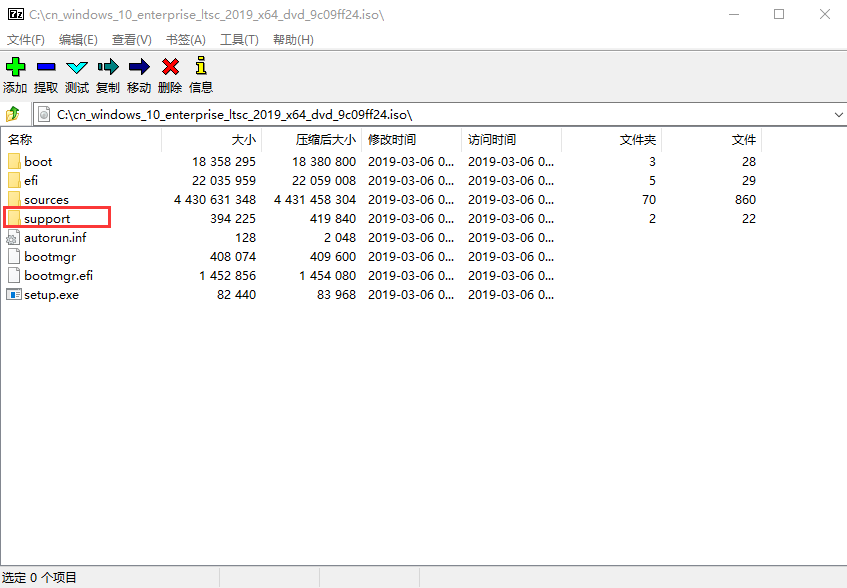Click packed size 1 454 080
This screenshot has height=588, width=847.
tap(328, 275)
